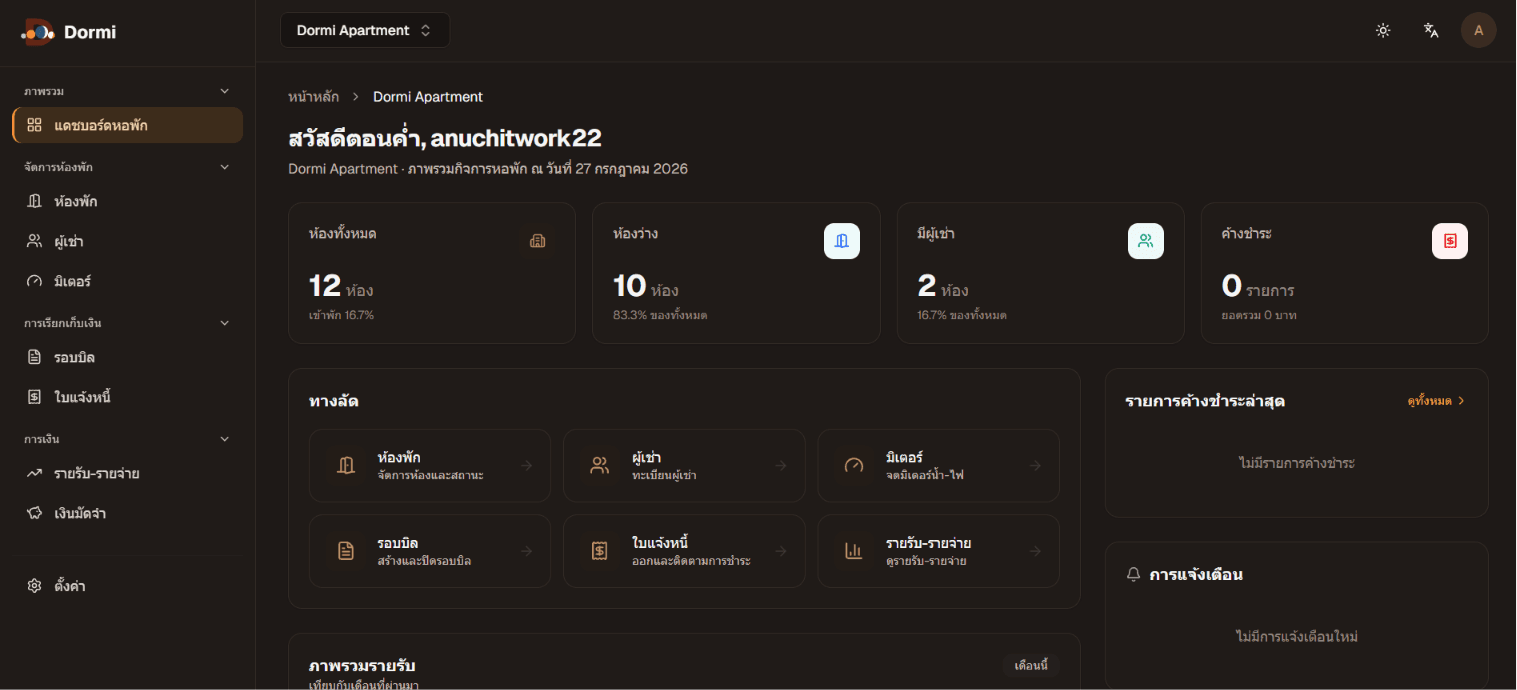Open รอบบิล sidebar menu item

[x=128, y=357]
